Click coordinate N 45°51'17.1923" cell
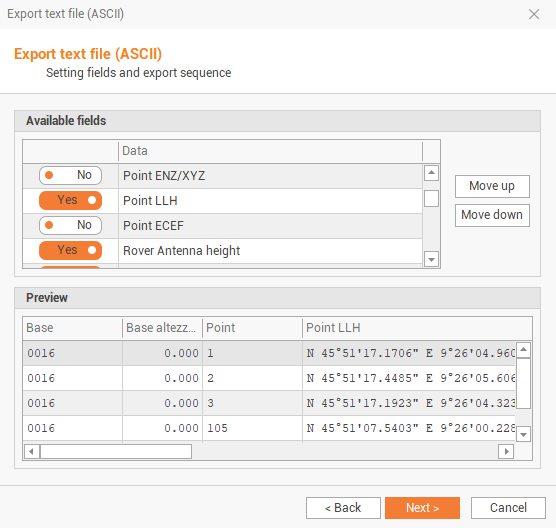Viewport: 556px width, 528px height. coord(409,403)
